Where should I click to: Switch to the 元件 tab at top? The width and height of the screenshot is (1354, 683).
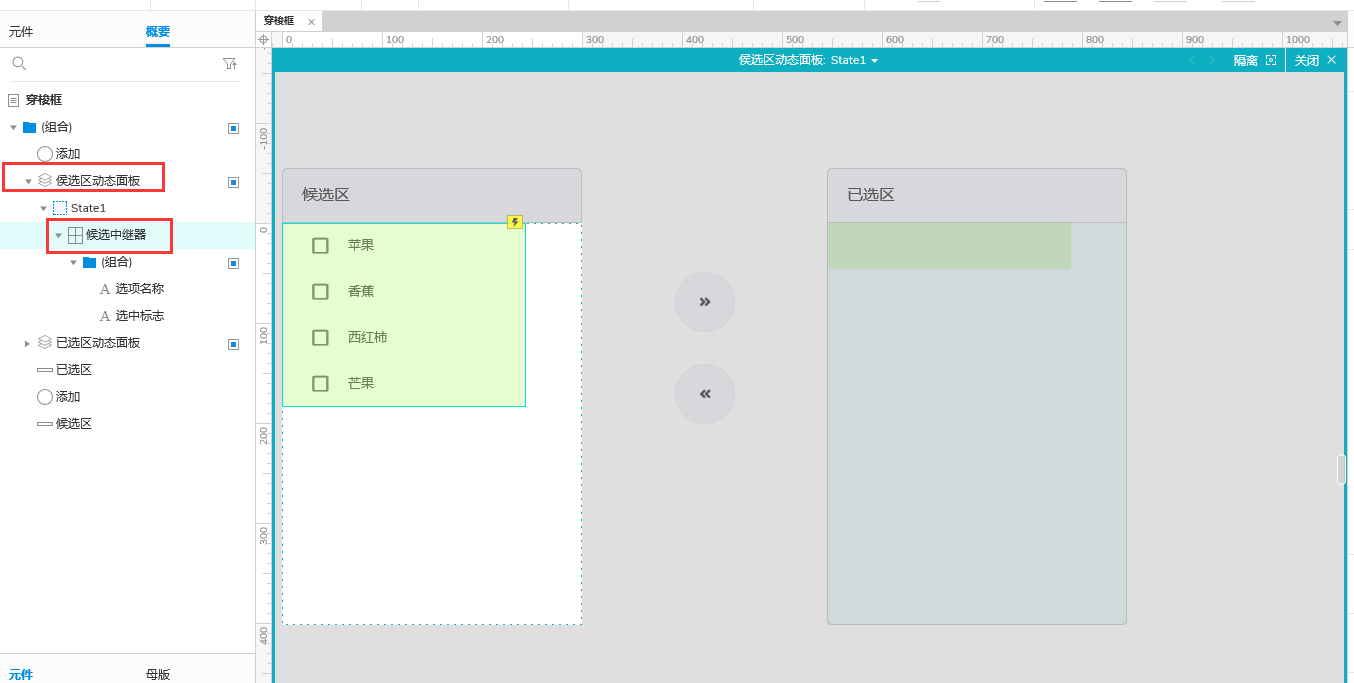pos(21,32)
